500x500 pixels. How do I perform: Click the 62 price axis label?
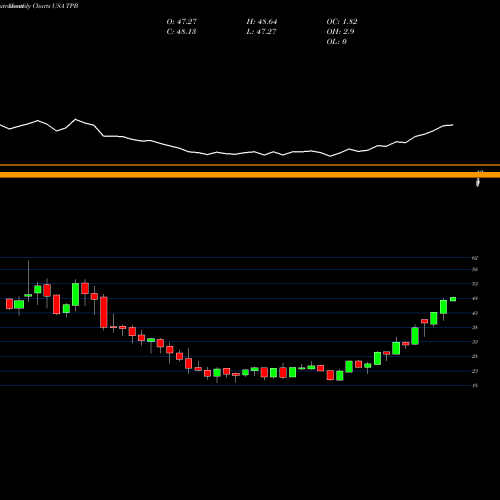(x=475, y=258)
